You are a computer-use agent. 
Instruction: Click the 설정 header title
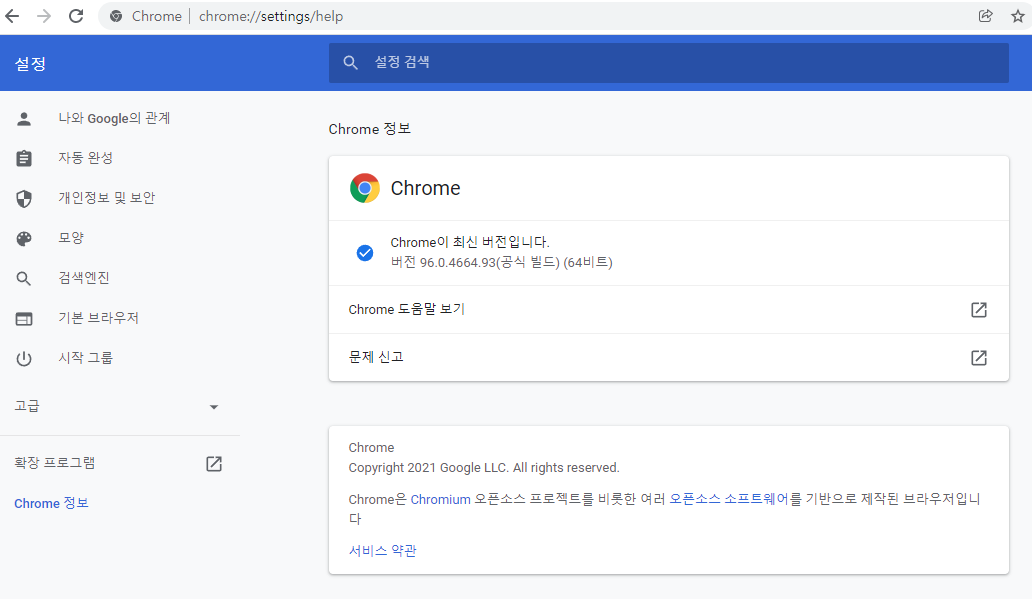point(30,64)
